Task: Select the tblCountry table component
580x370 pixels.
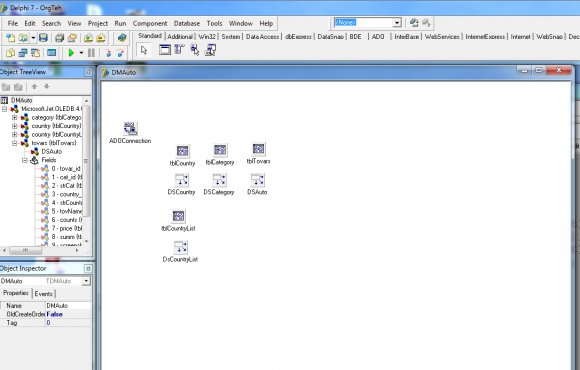Action: click(x=182, y=151)
